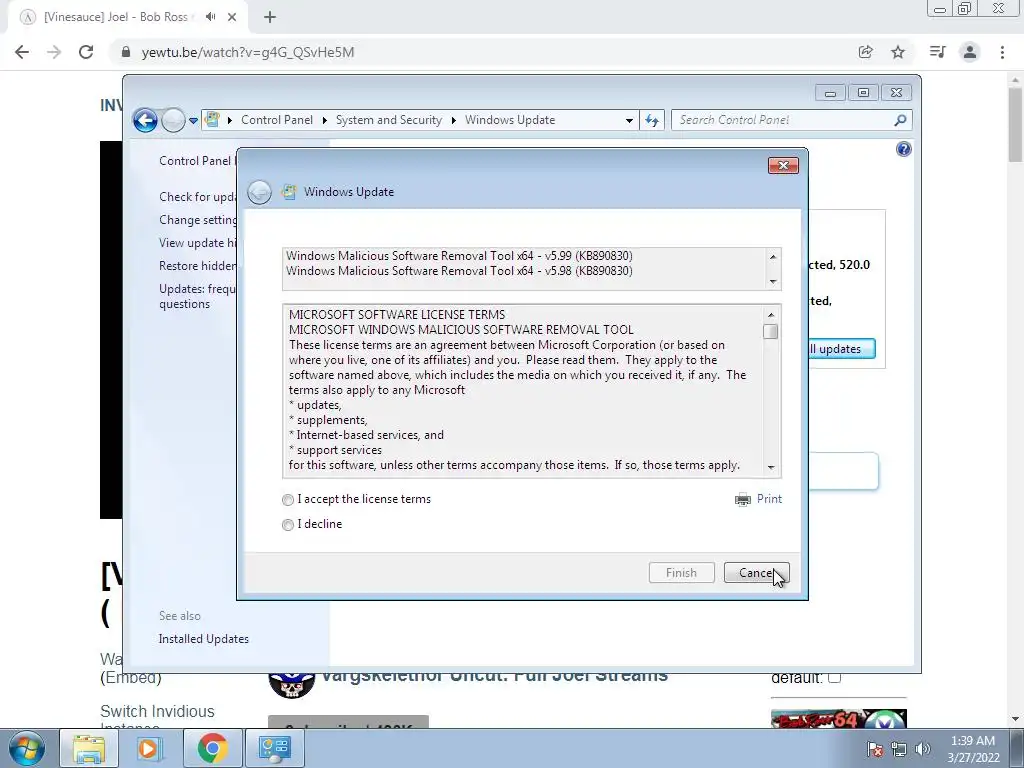Go back in Chrome browser history

tap(22, 52)
